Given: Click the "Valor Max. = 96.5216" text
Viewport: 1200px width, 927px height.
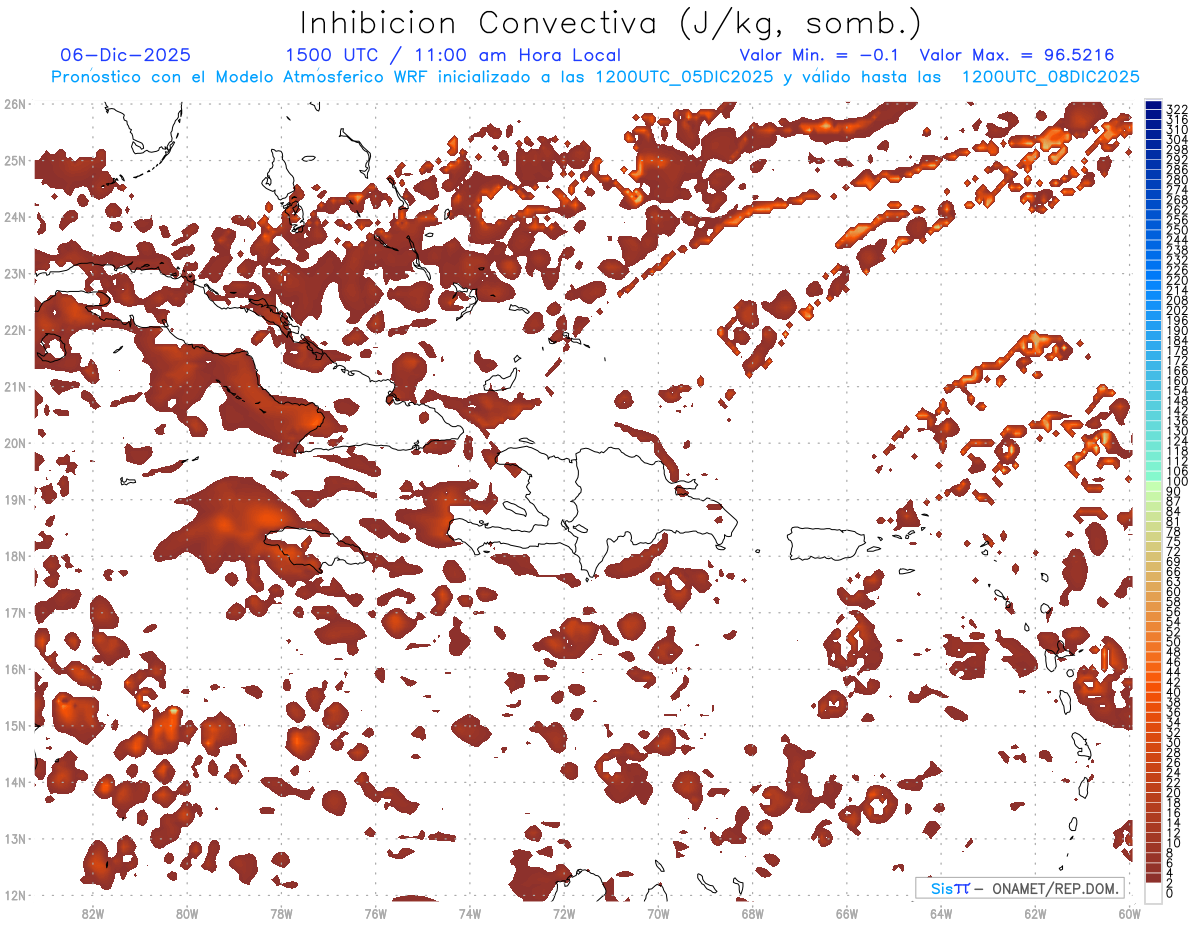Looking at the screenshot, I should pyautogui.click(x=1017, y=56).
